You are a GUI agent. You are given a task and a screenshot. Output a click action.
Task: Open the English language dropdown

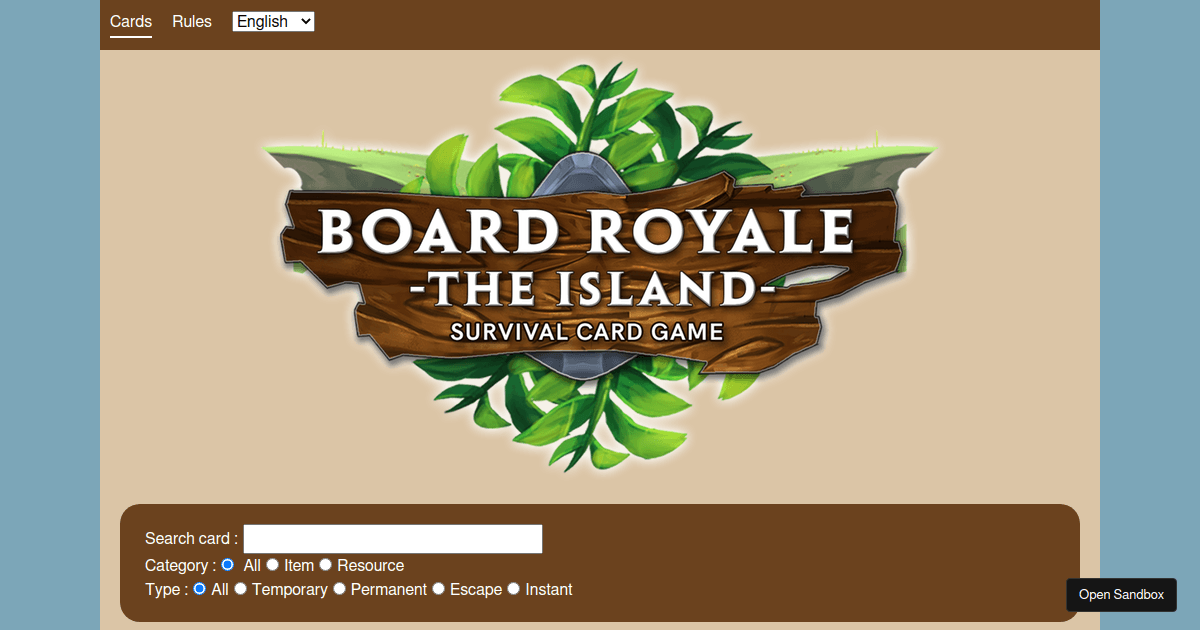tap(273, 21)
